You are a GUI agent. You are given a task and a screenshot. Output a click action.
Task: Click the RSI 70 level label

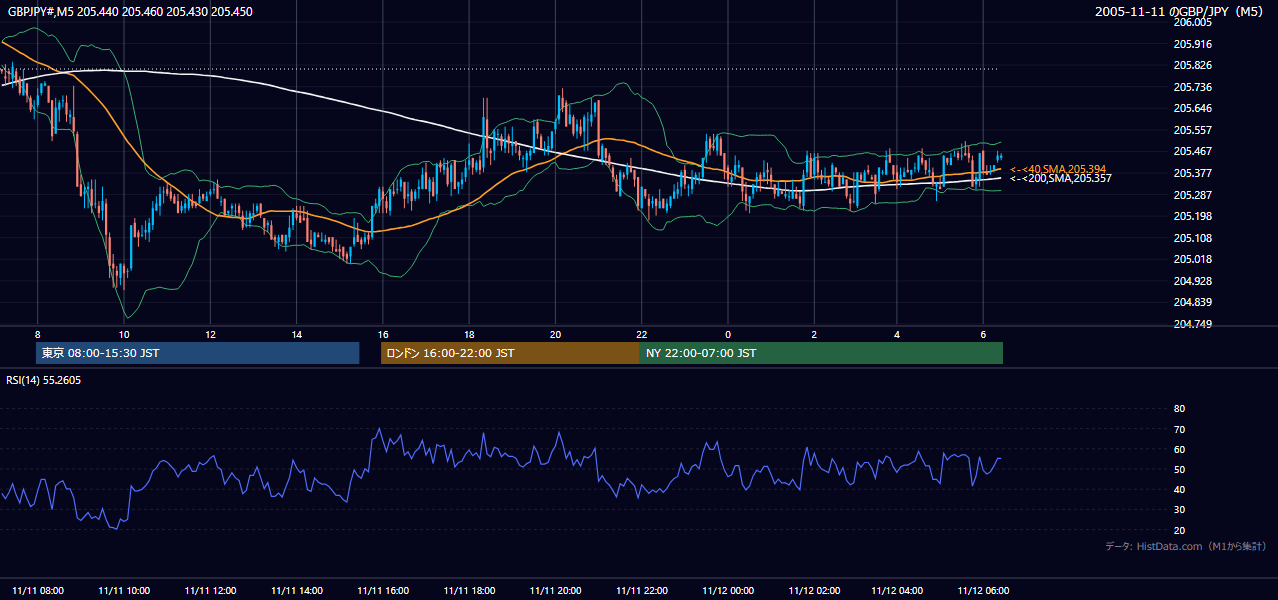[x=1179, y=429]
